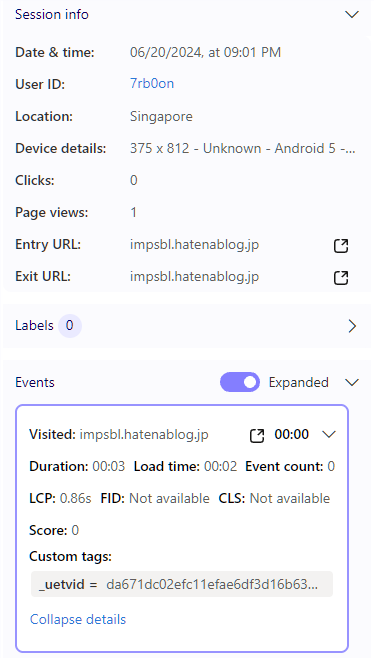Click Collapse details link
Screen dimensions: 374x658
(78, 619)
